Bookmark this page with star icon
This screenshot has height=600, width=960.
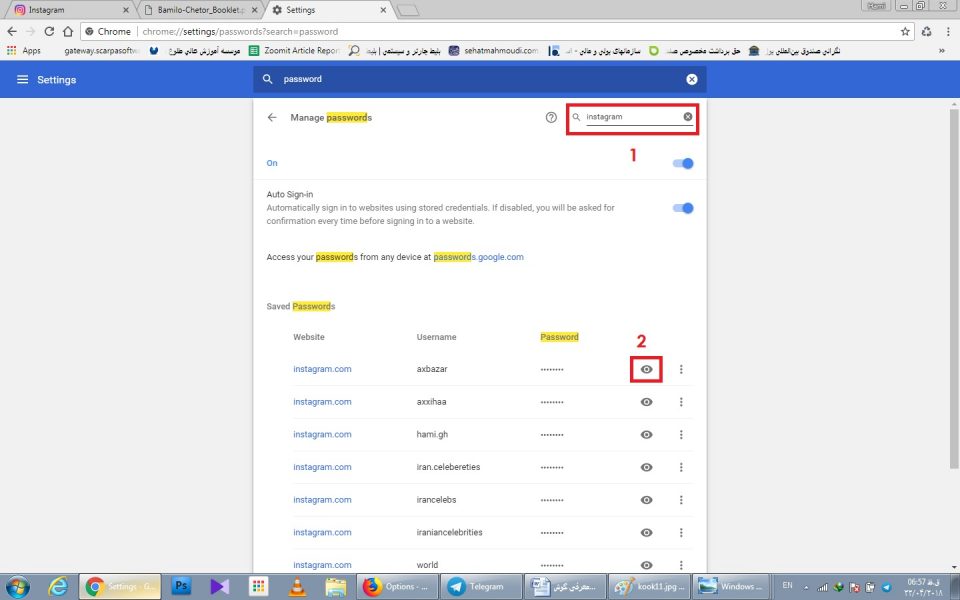pyautogui.click(x=905, y=31)
